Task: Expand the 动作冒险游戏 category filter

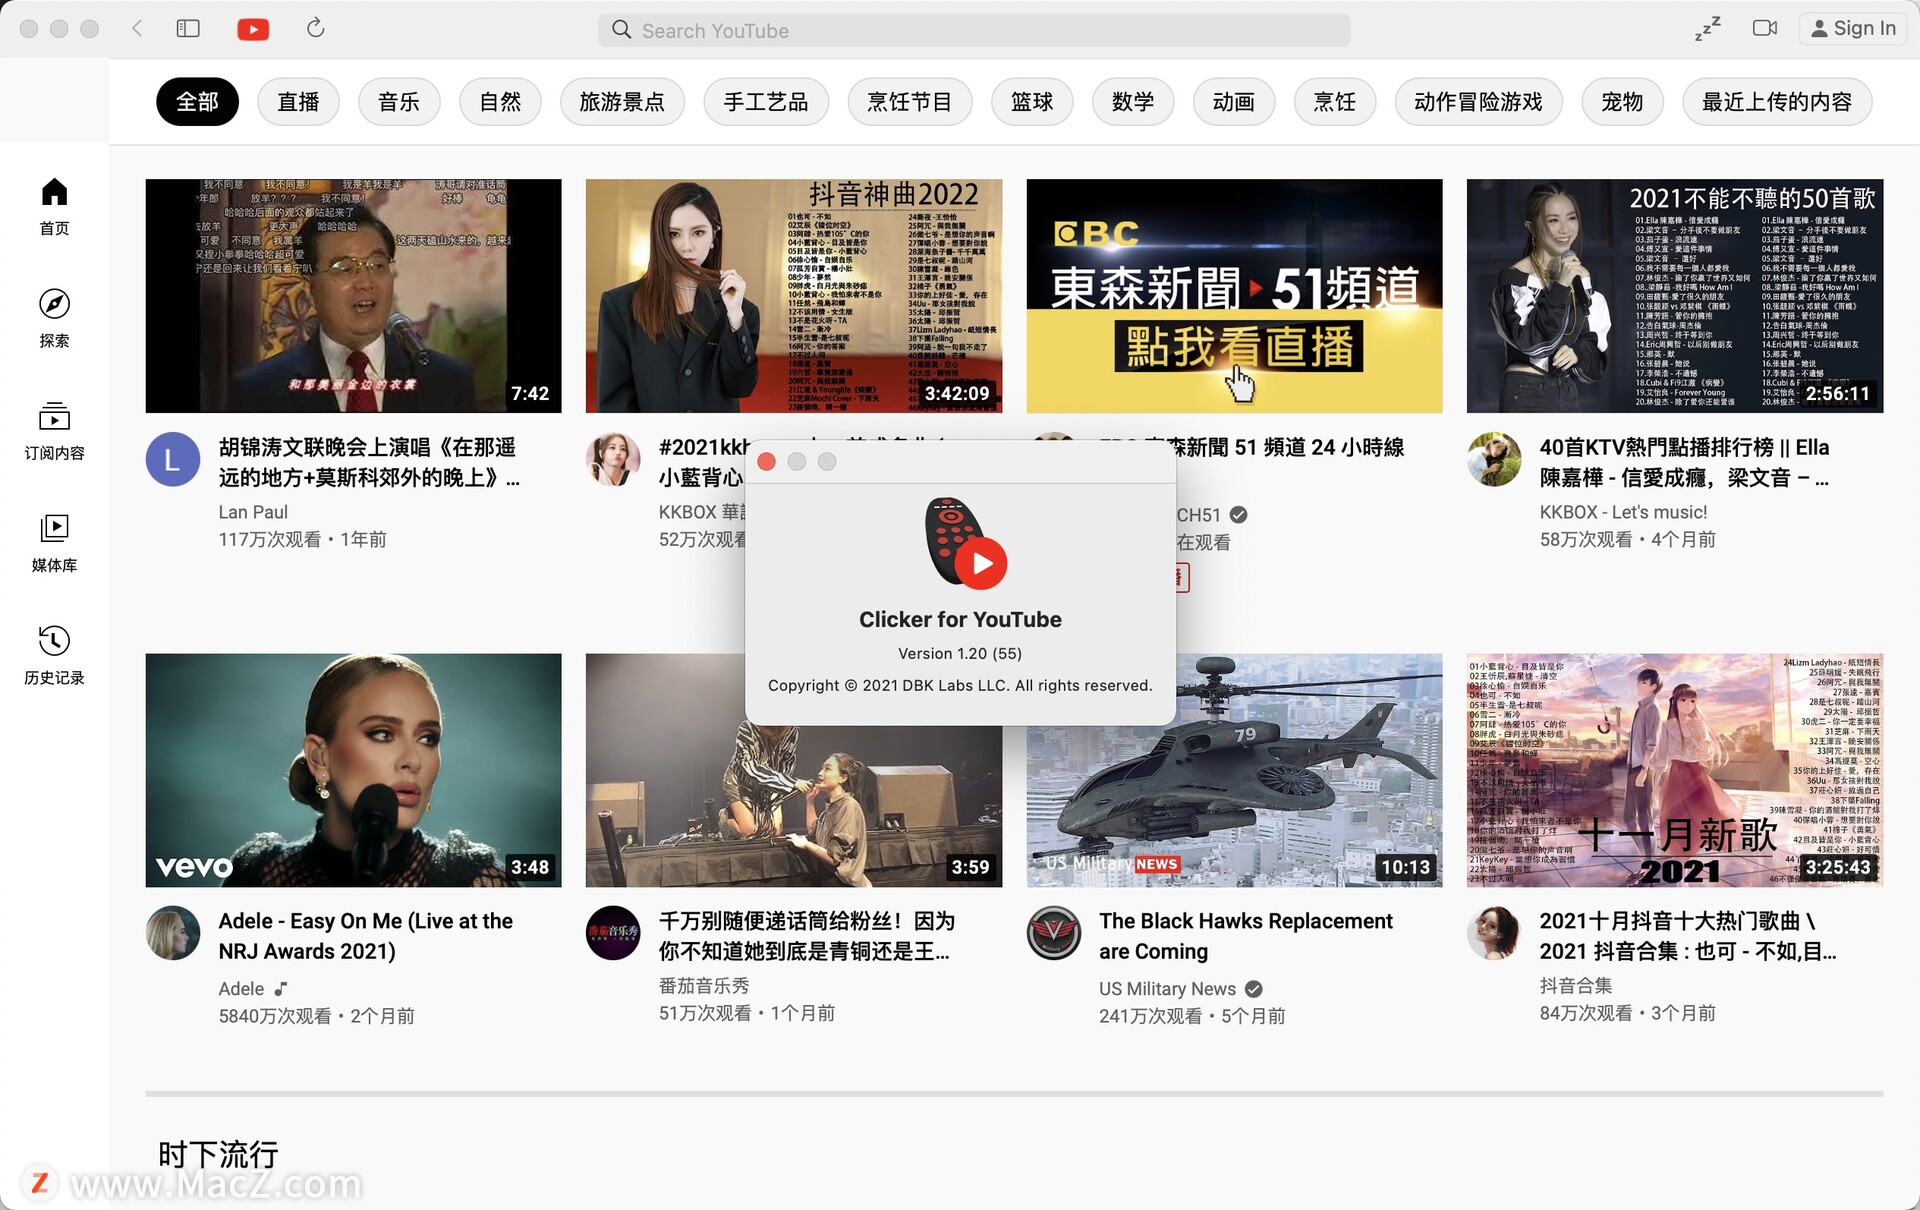Action: (x=1476, y=100)
